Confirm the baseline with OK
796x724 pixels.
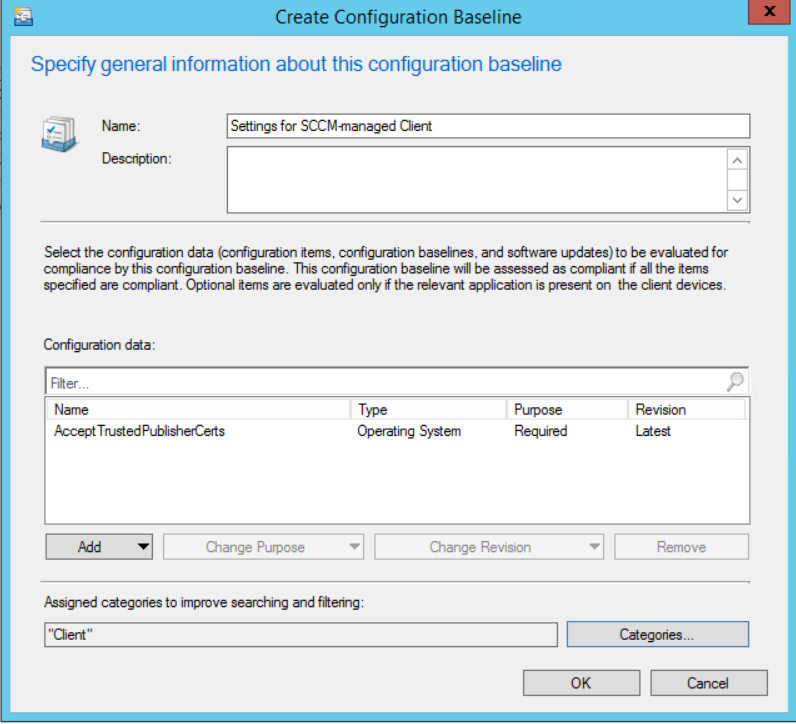click(x=581, y=683)
